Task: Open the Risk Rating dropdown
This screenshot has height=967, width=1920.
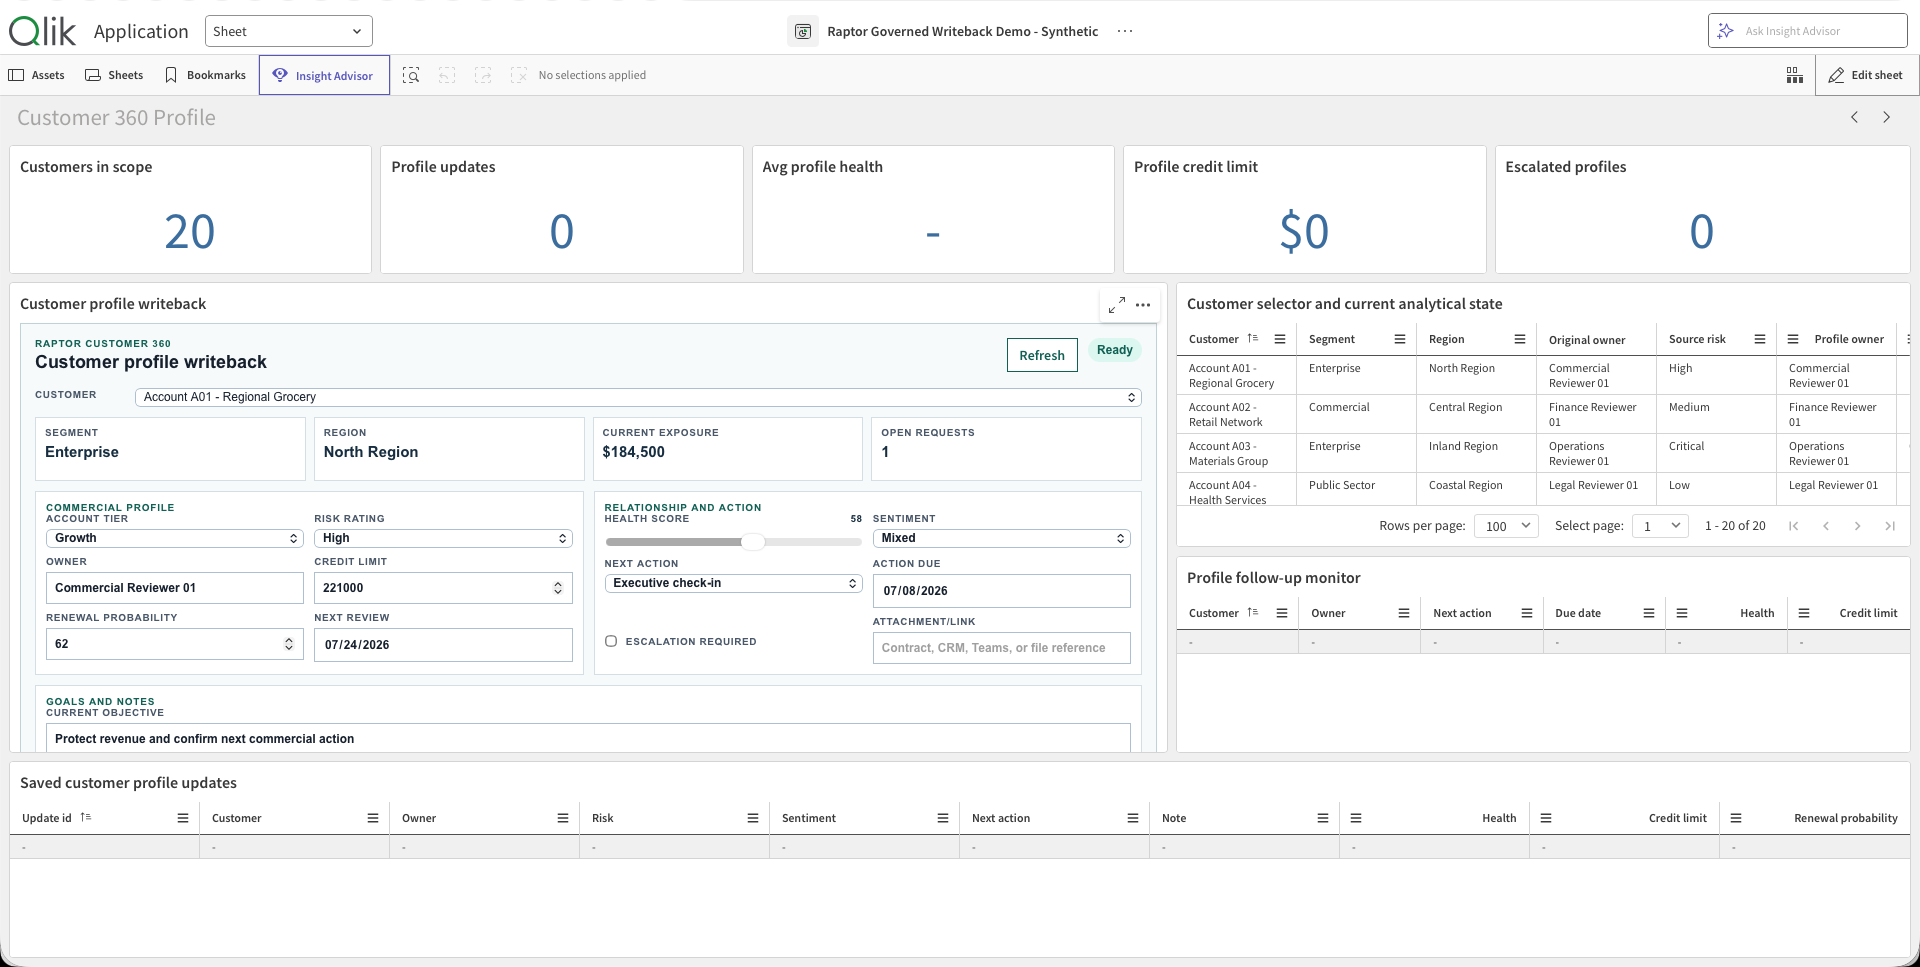Action: pyautogui.click(x=443, y=538)
